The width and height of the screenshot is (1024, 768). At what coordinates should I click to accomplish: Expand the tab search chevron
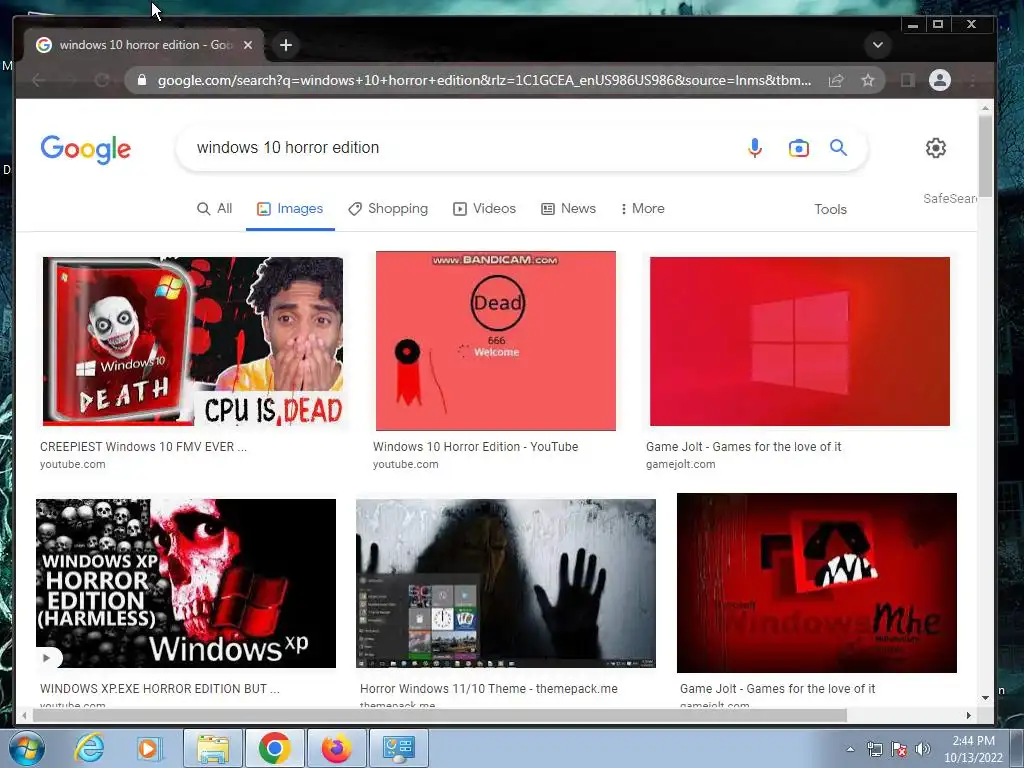(878, 45)
